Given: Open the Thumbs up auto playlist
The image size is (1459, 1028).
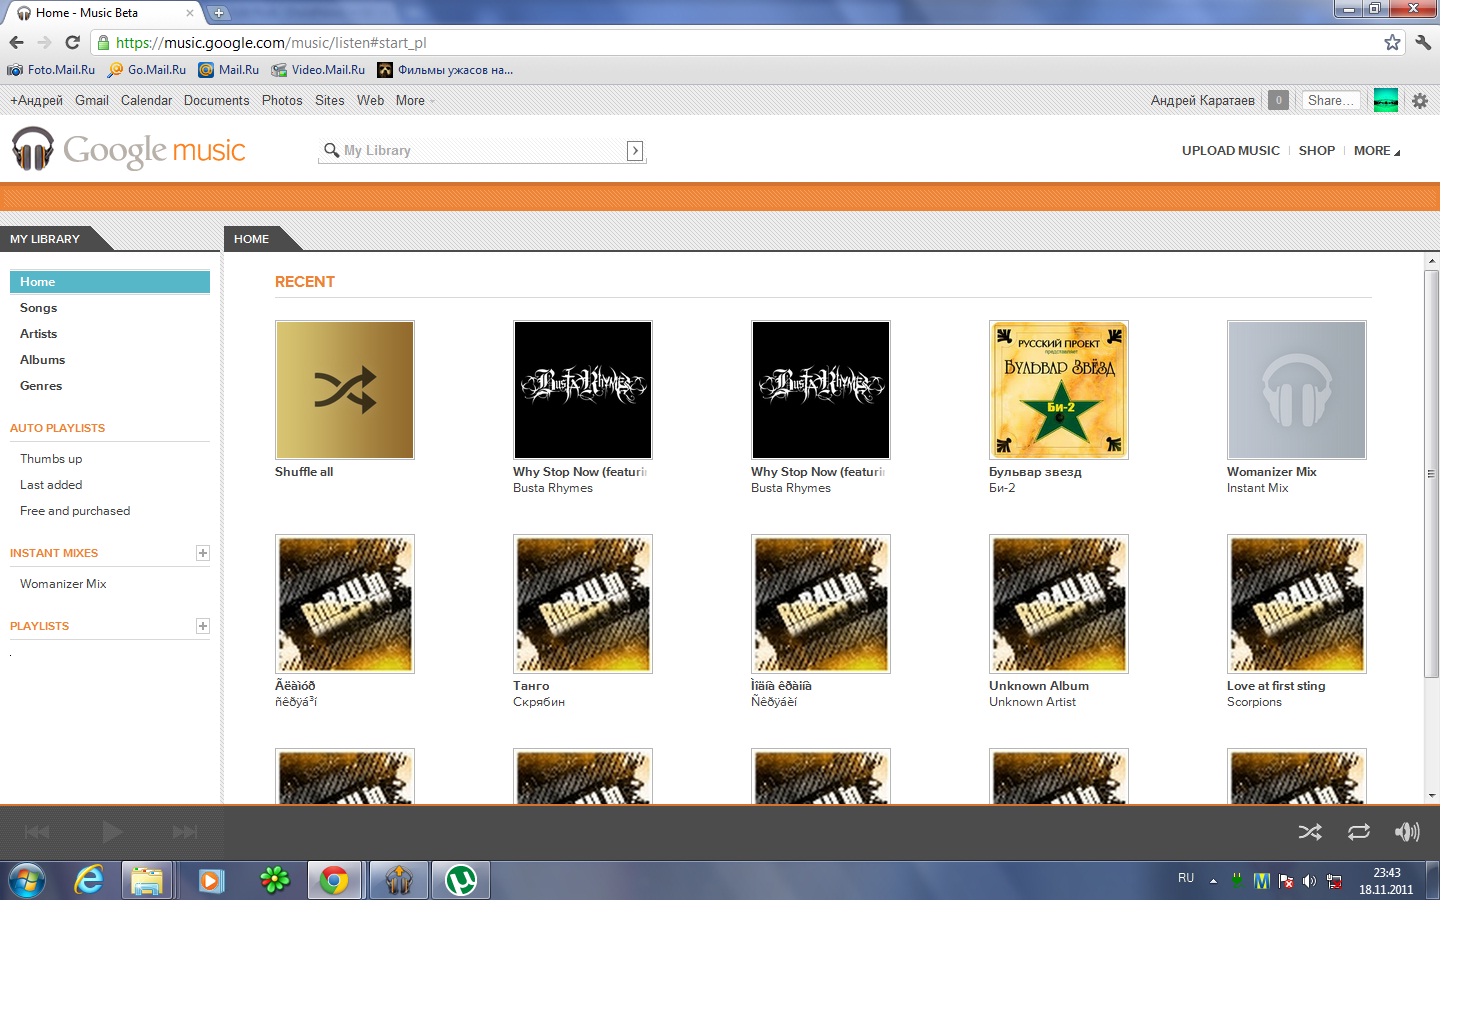Looking at the screenshot, I should point(51,459).
